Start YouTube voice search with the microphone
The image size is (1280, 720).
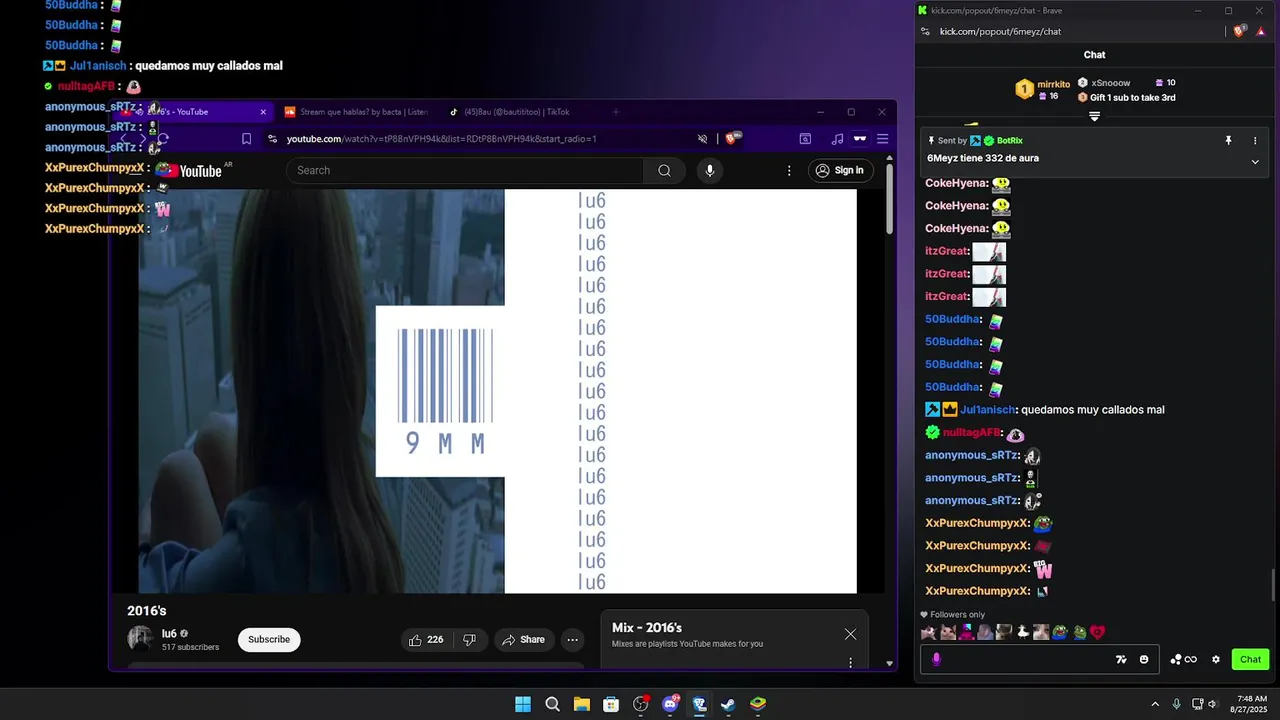pyautogui.click(x=710, y=170)
